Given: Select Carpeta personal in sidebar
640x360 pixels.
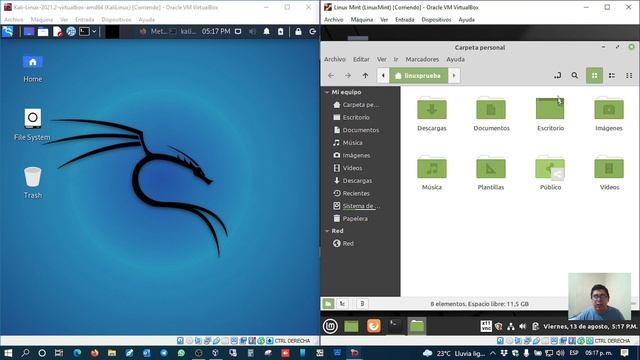Looking at the screenshot, I should coord(356,105).
